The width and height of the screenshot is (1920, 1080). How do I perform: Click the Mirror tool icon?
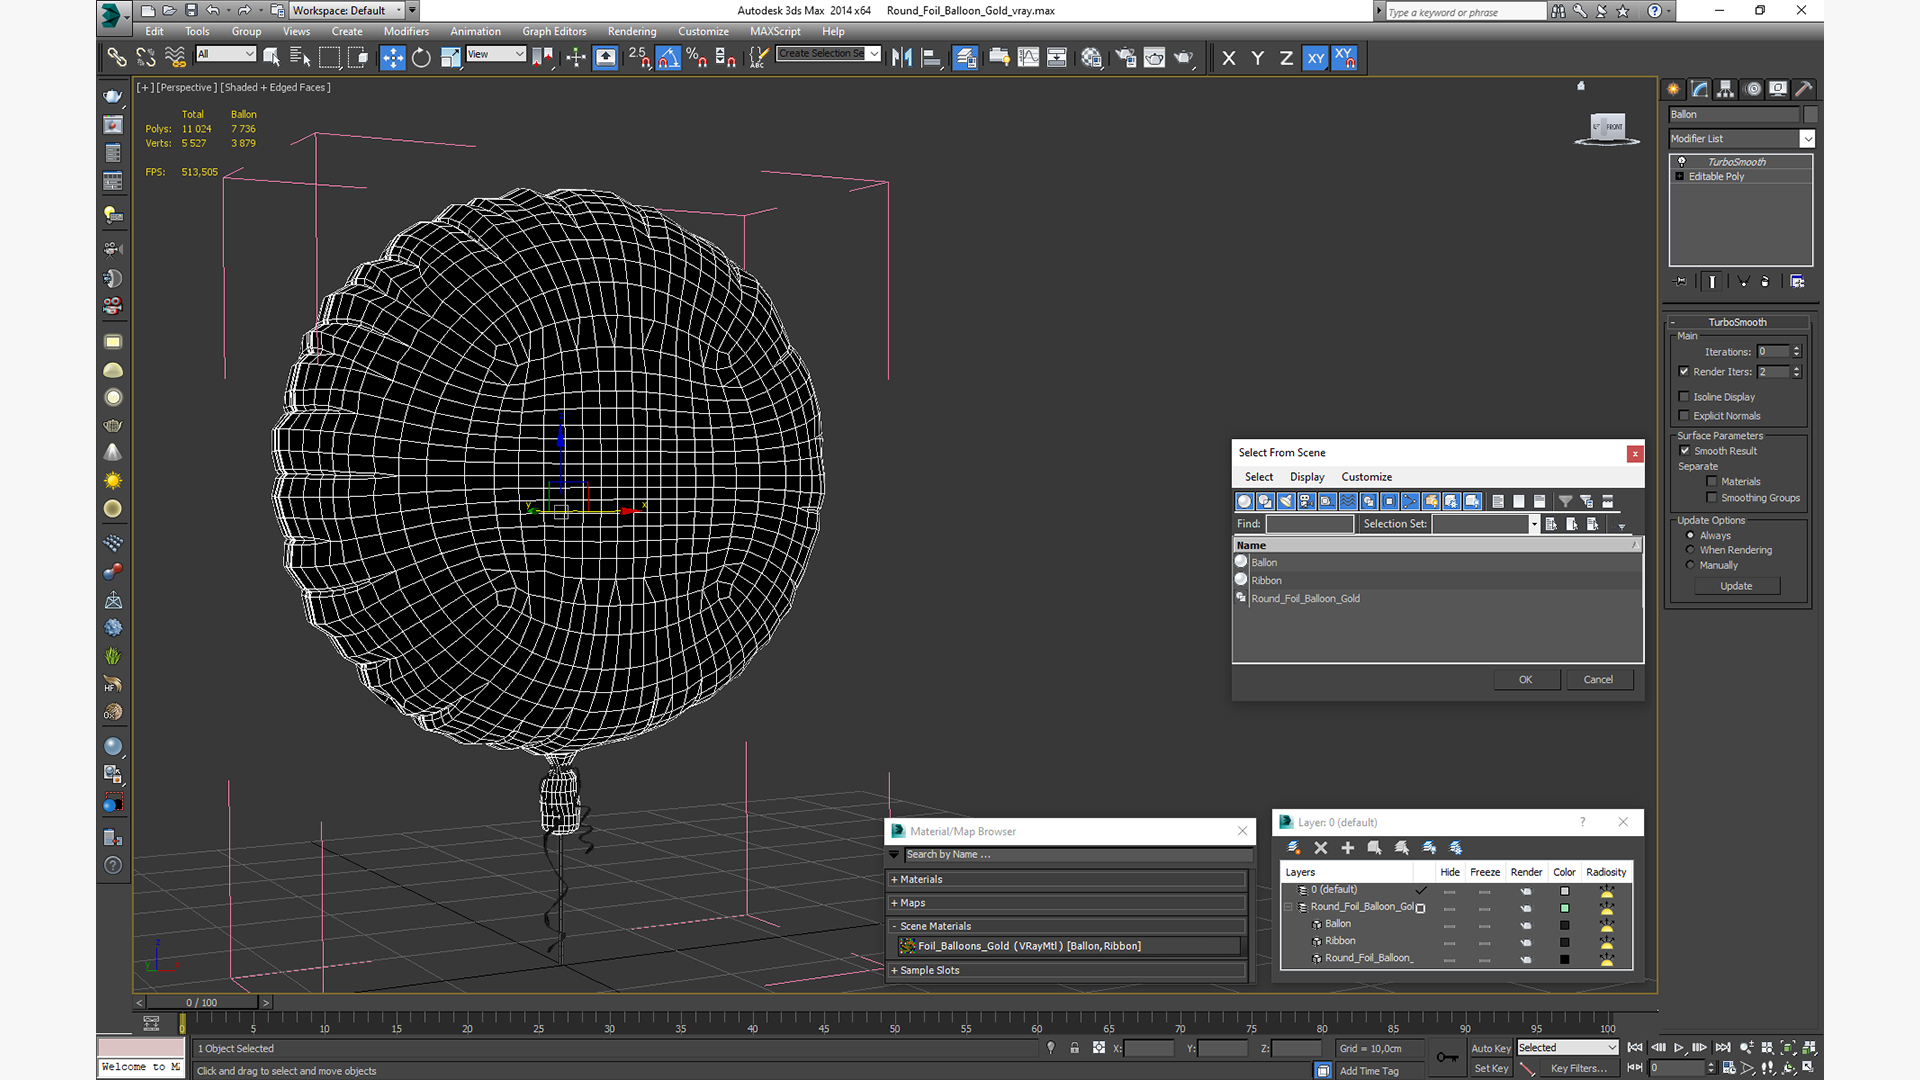902,58
